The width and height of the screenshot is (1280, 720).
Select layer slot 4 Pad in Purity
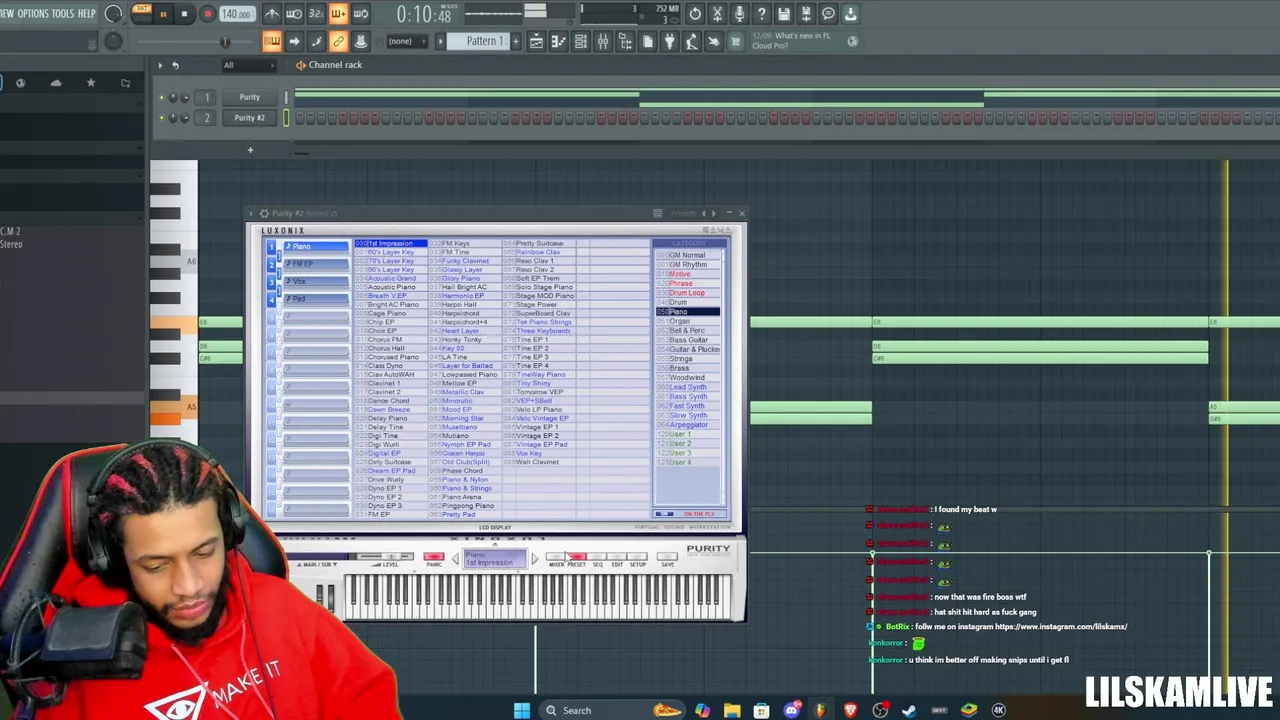point(315,299)
